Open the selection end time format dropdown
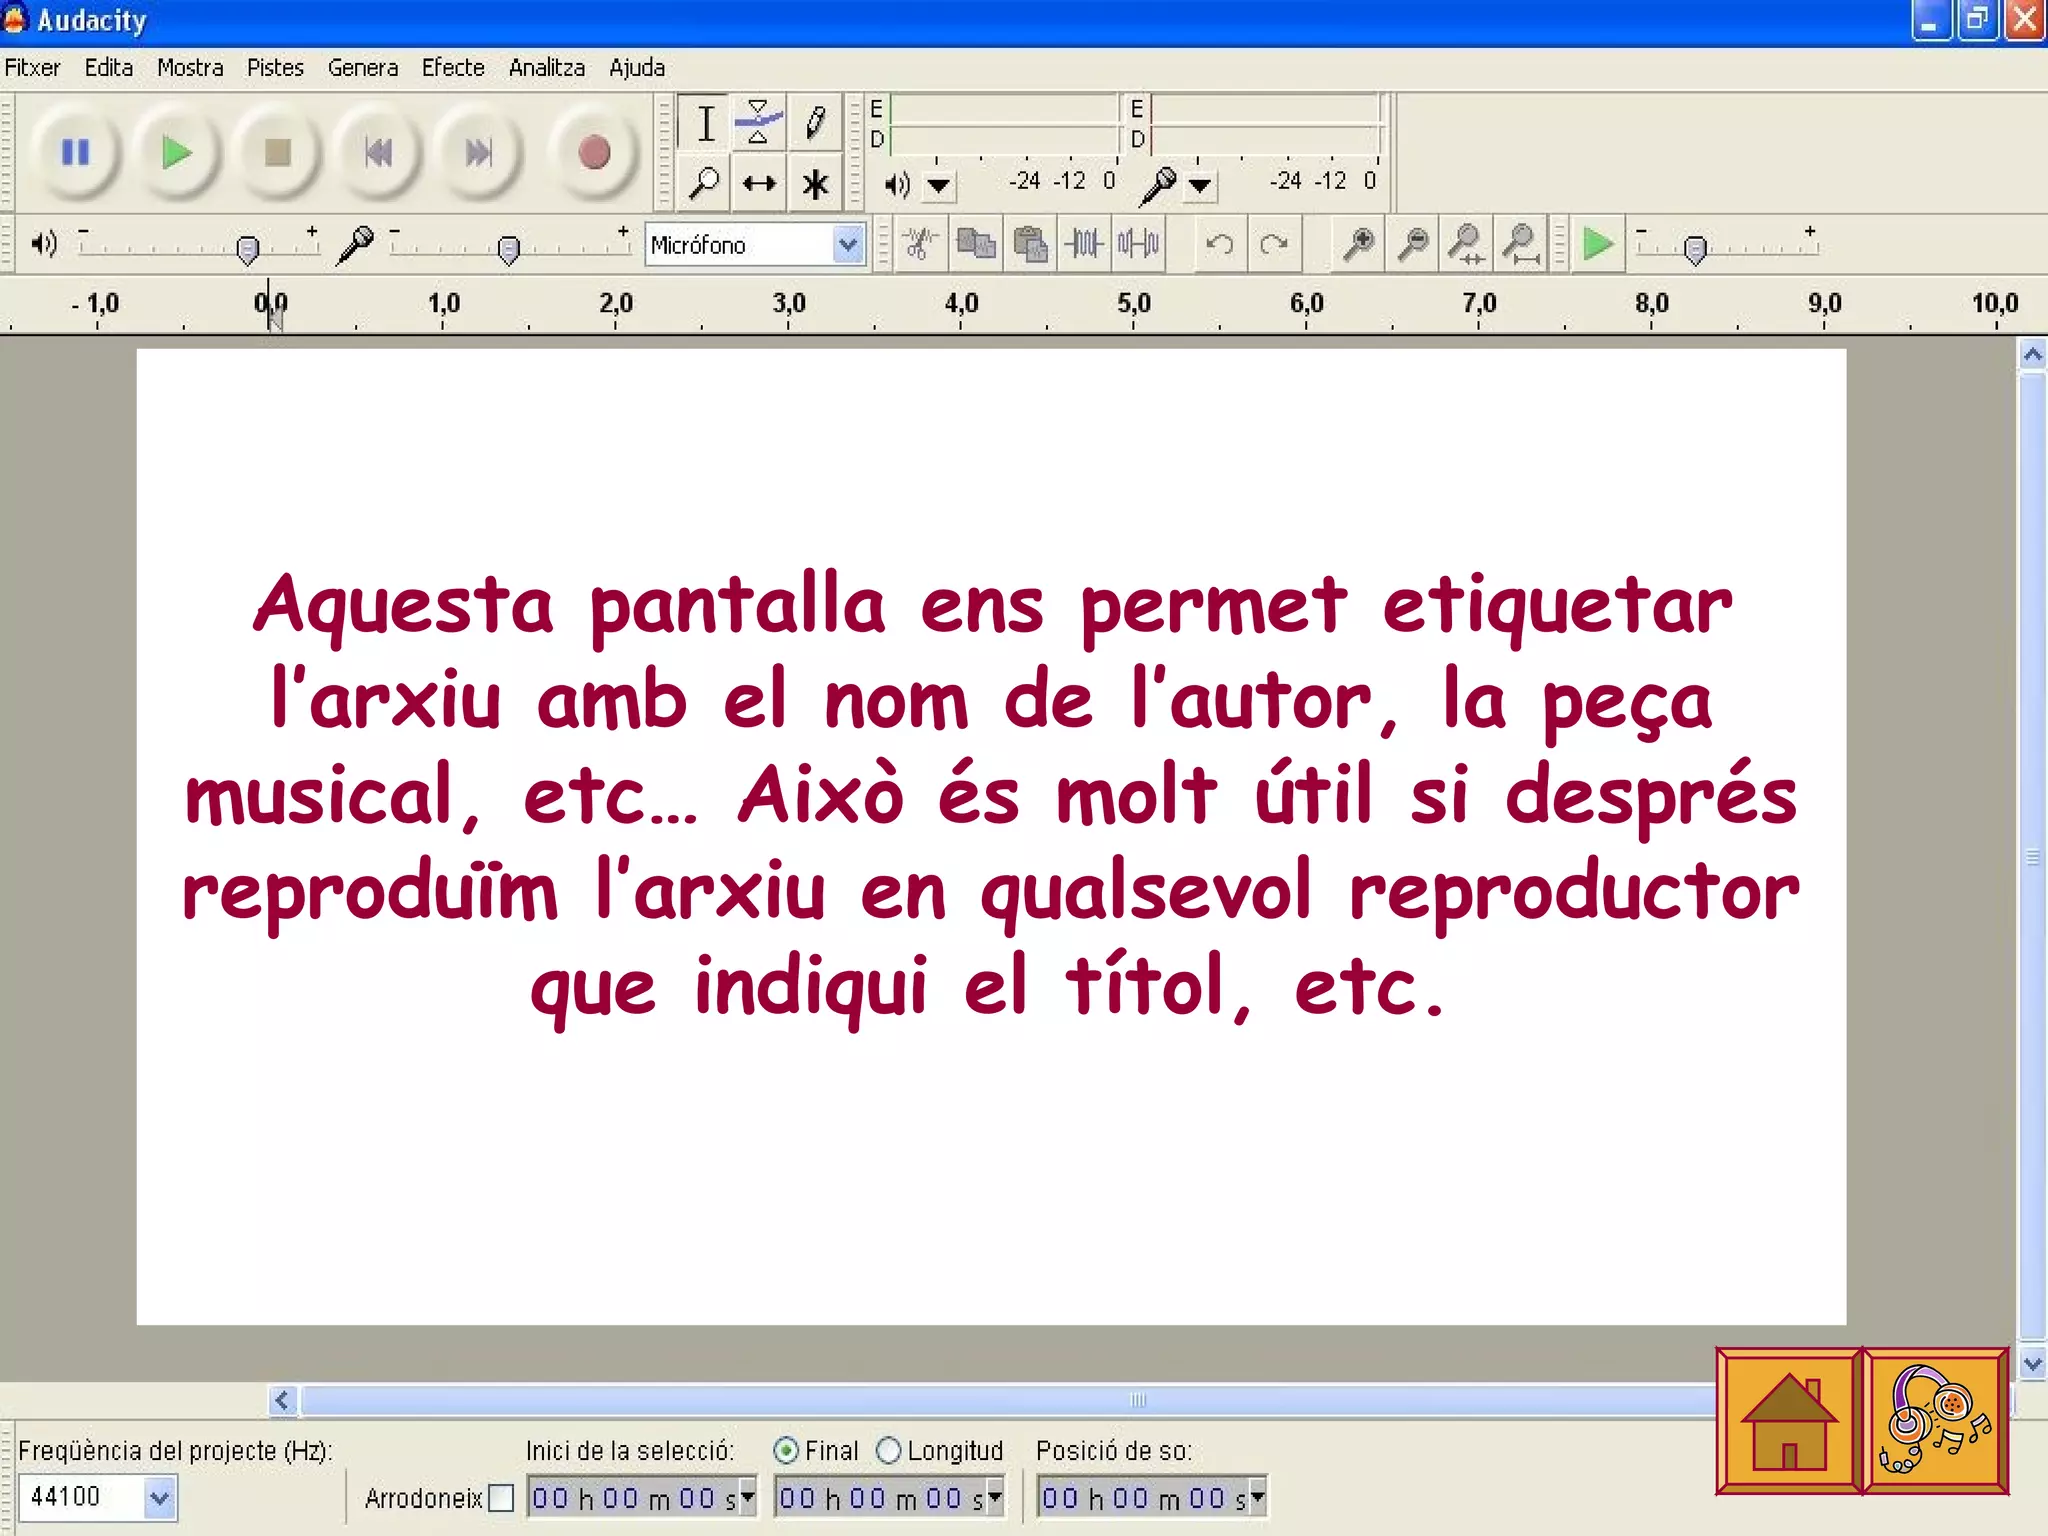 point(994,1497)
